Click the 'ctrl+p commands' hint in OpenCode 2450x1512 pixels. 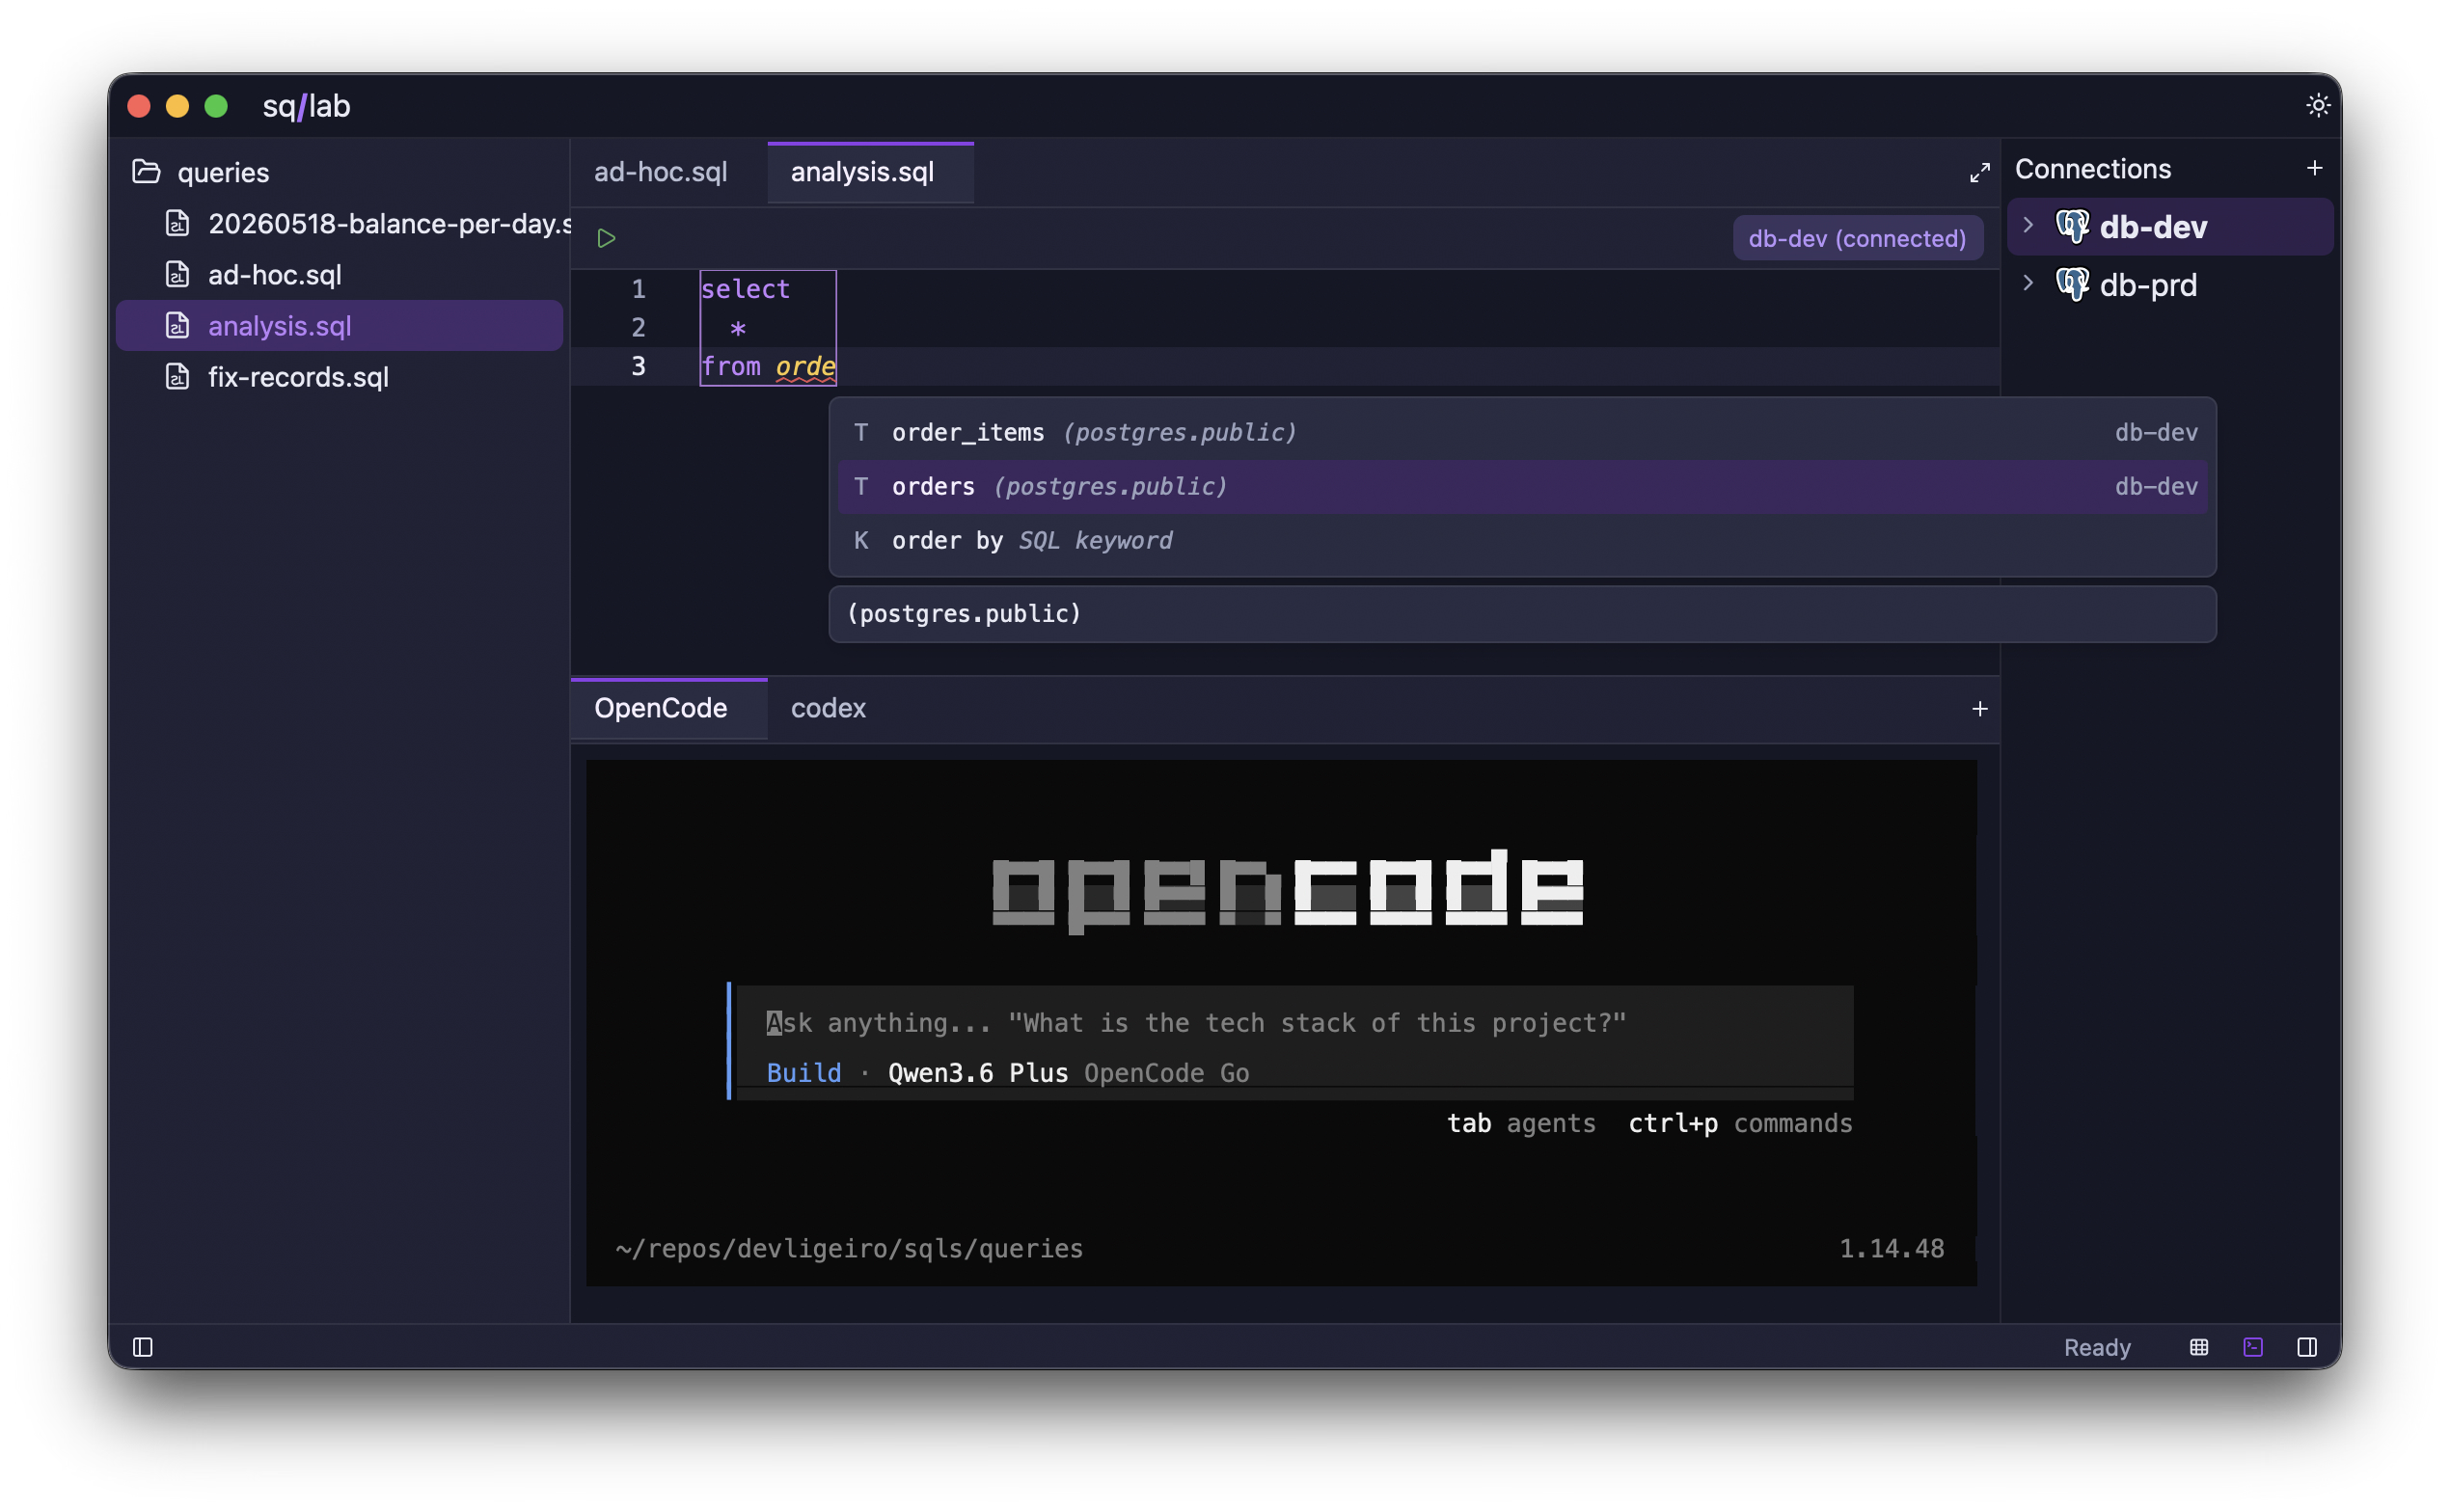click(x=1740, y=1122)
